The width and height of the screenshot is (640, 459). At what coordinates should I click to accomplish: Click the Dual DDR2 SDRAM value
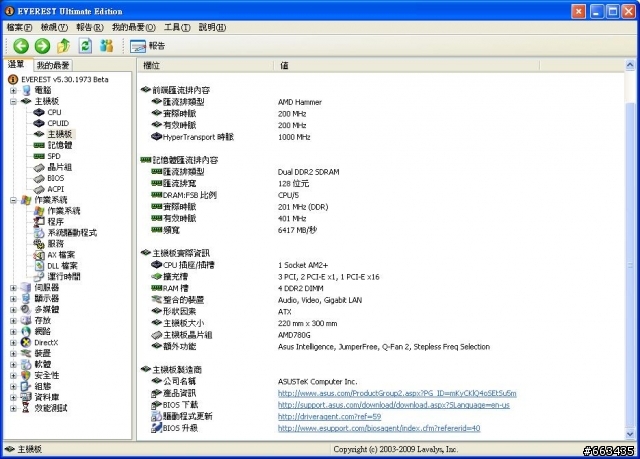click(x=308, y=172)
